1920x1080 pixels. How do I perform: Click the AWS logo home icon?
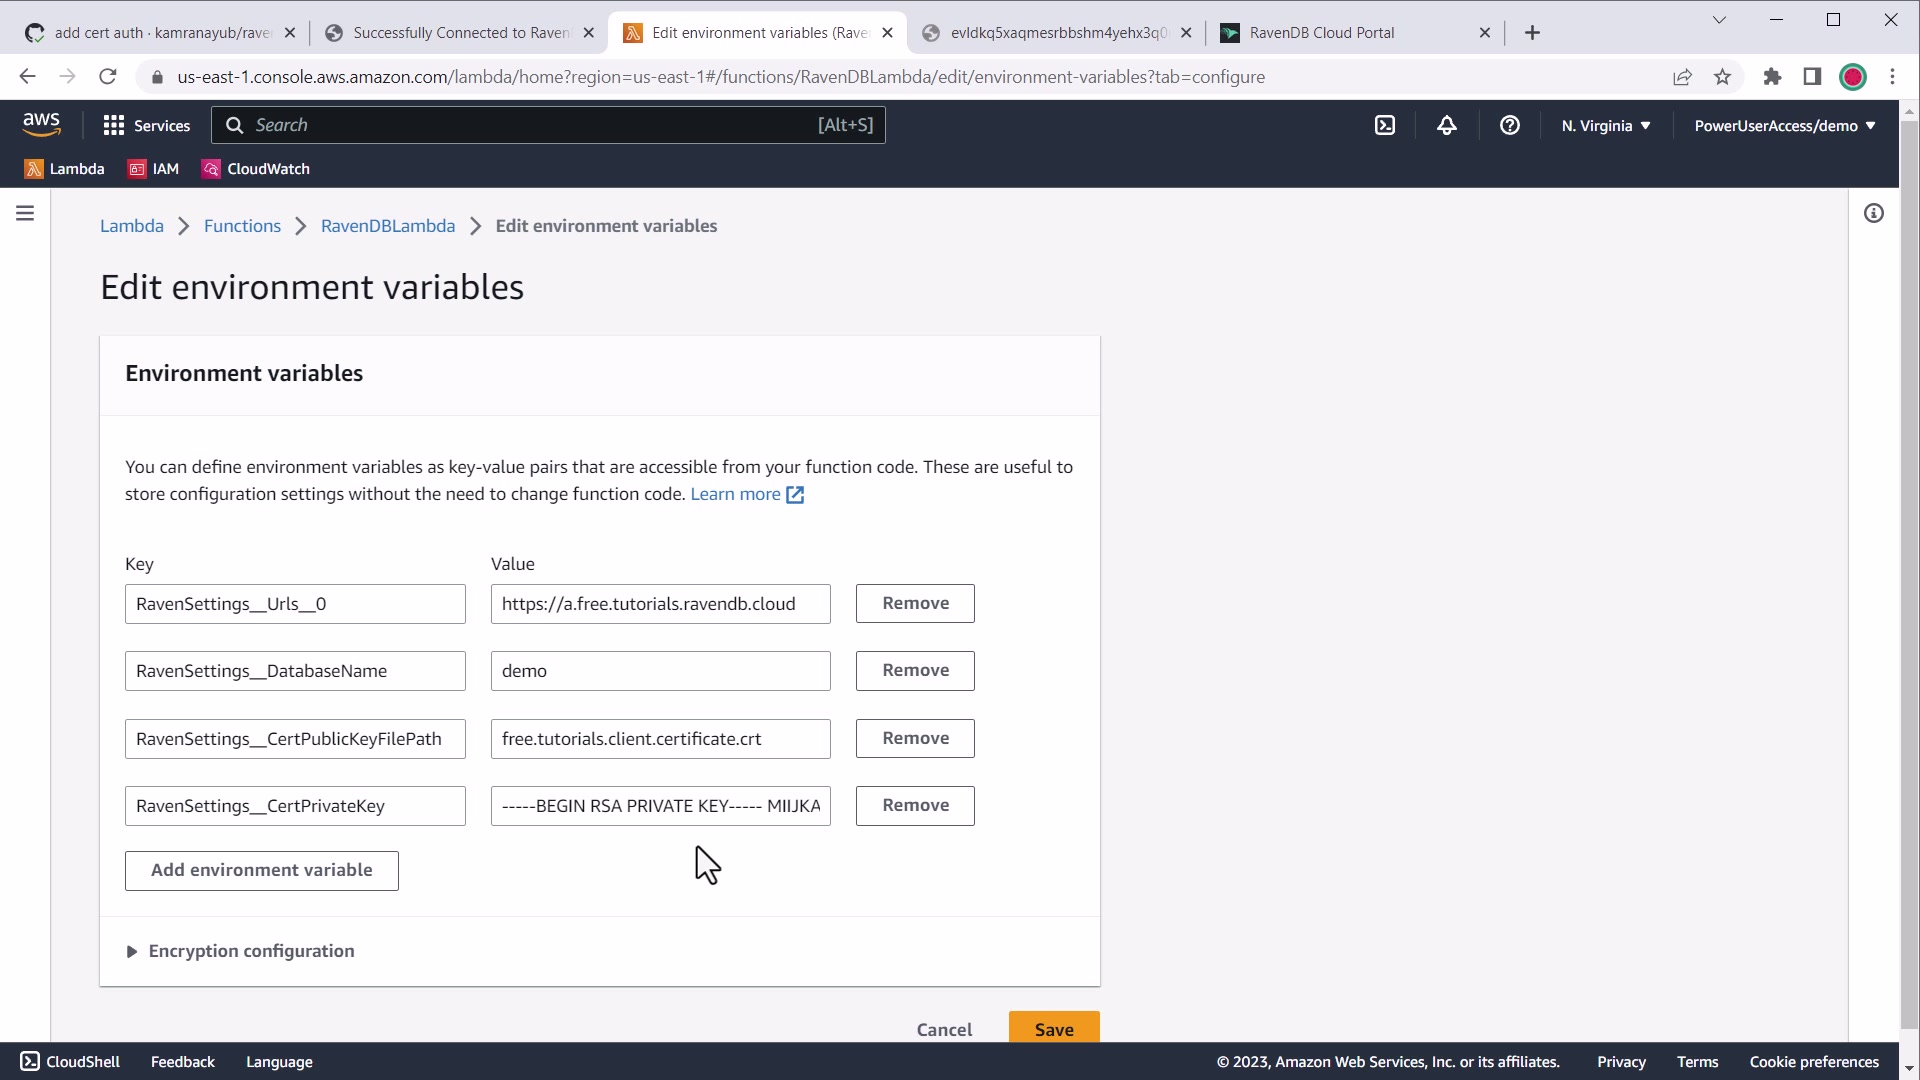point(41,125)
